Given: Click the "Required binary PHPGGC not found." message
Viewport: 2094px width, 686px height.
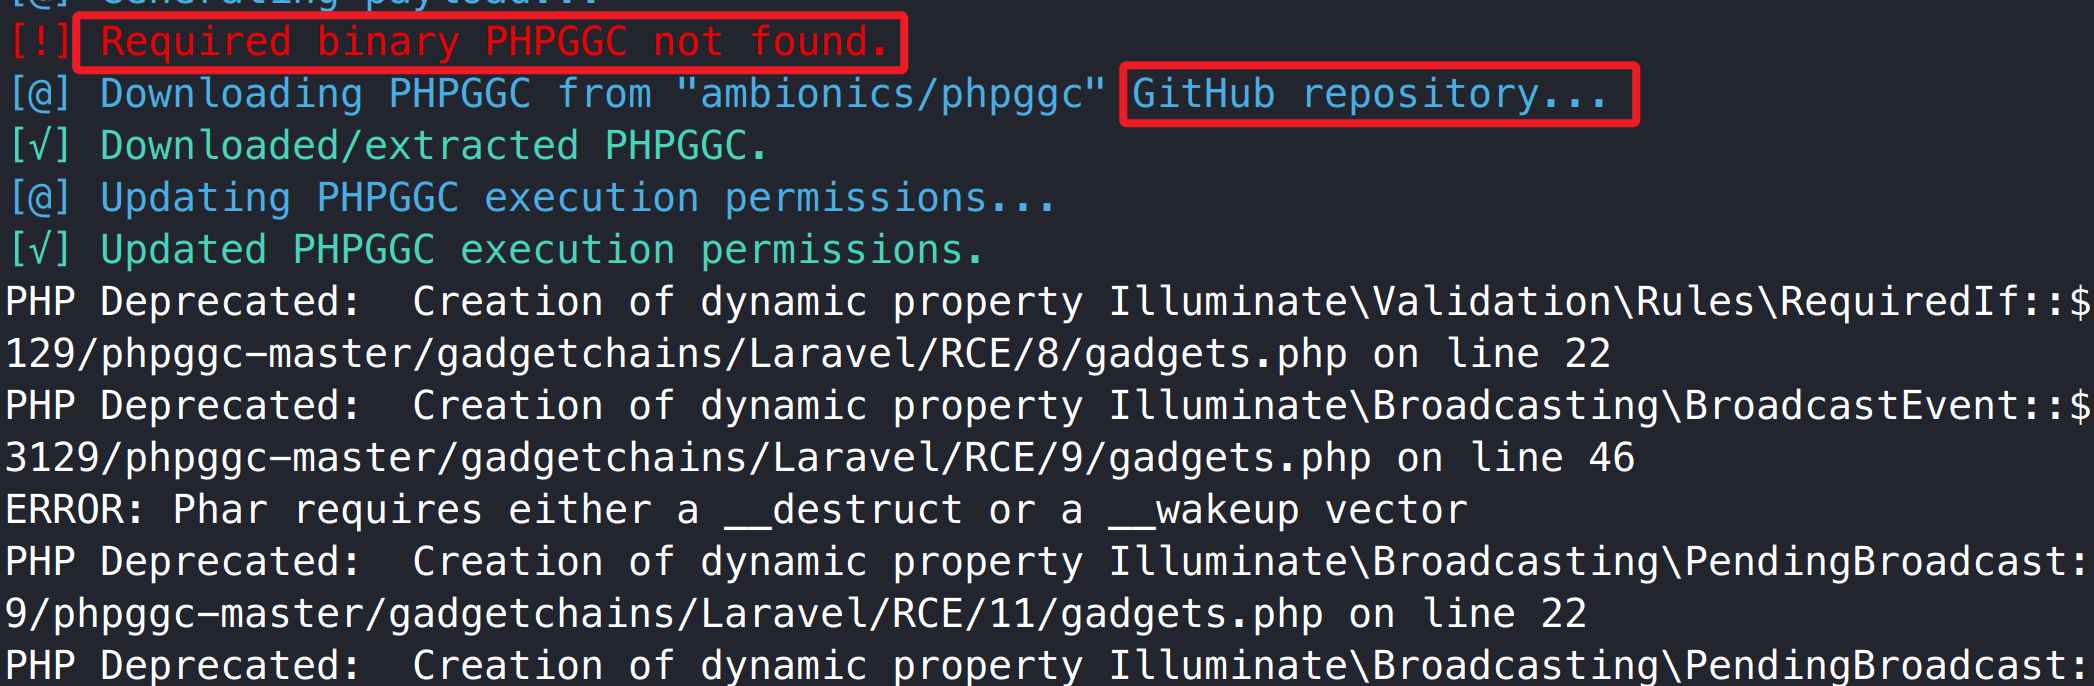Looking at the screenshot, I should tap(494, 42).
